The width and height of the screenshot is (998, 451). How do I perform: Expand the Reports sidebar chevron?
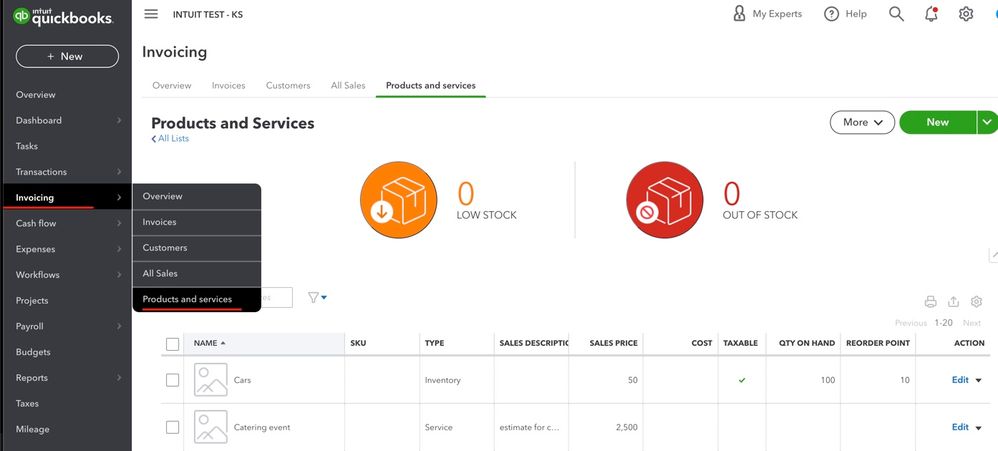point(119,378)
